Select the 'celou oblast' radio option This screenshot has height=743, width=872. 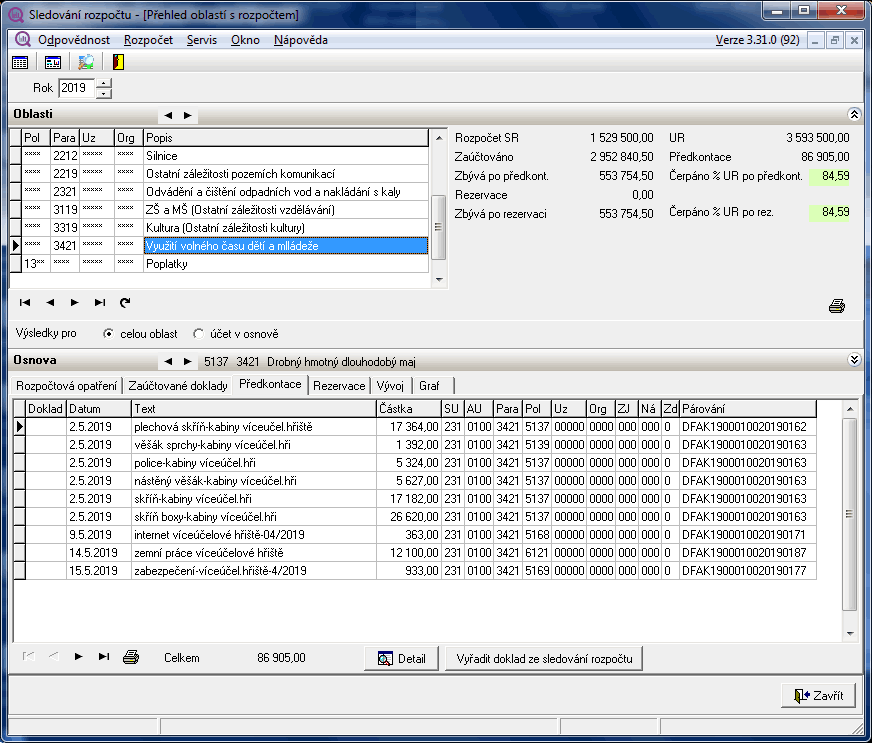click(x=109, y=333)
